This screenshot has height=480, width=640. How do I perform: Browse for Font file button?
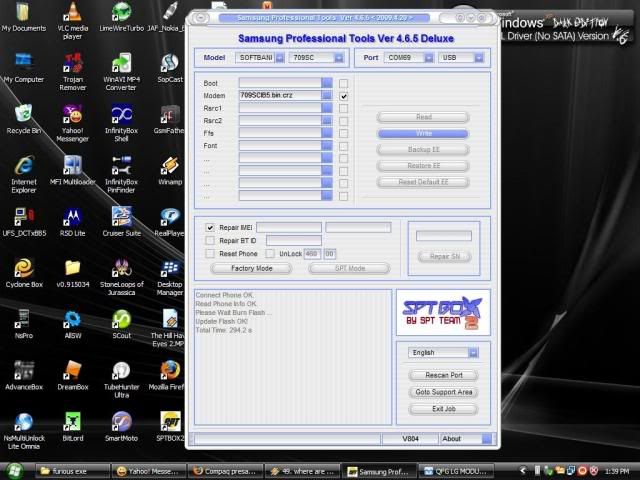[327, 145]
